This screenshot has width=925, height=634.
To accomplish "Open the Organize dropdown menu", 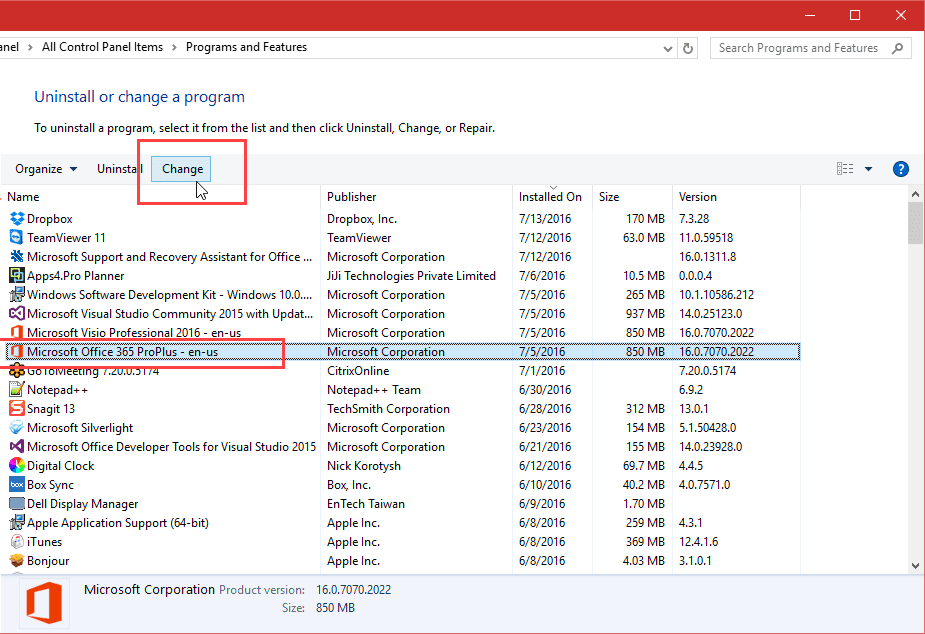I will click(x=46, y=169).
